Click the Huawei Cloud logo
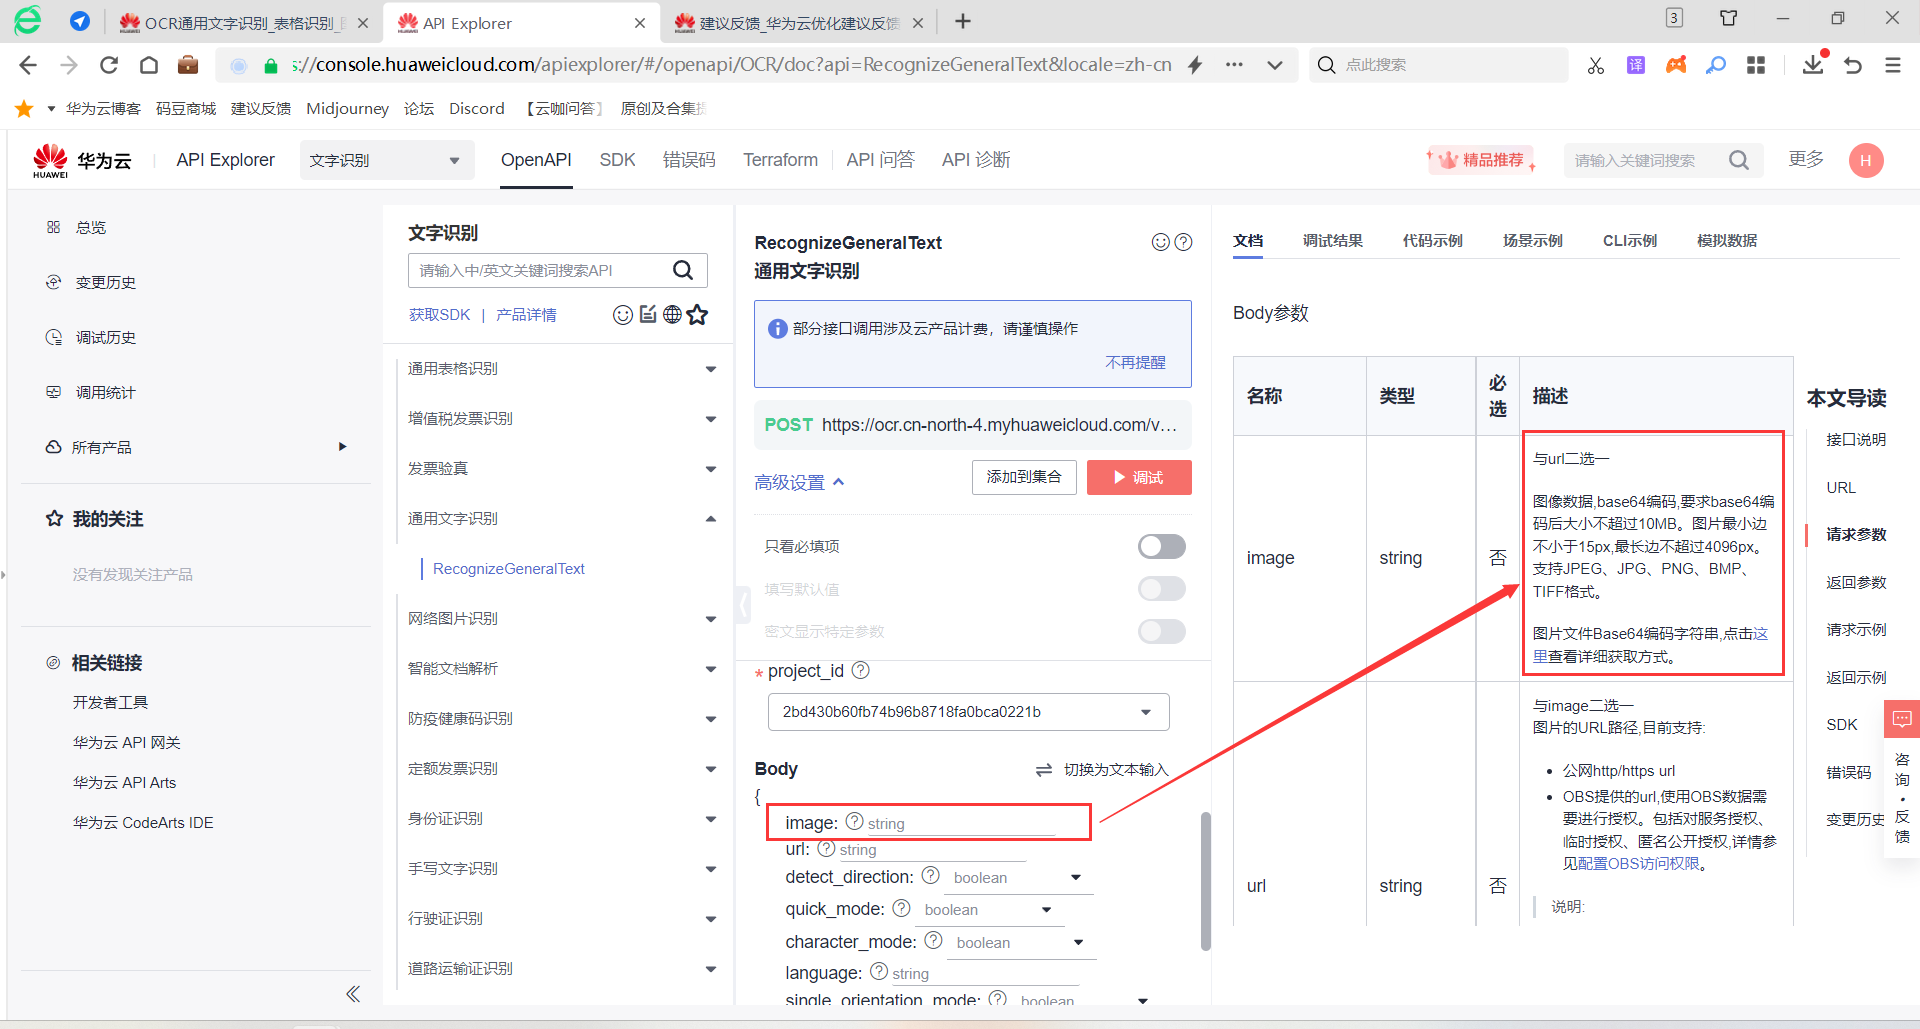Screen dimensions: 1920x1029 pos(82,160)
